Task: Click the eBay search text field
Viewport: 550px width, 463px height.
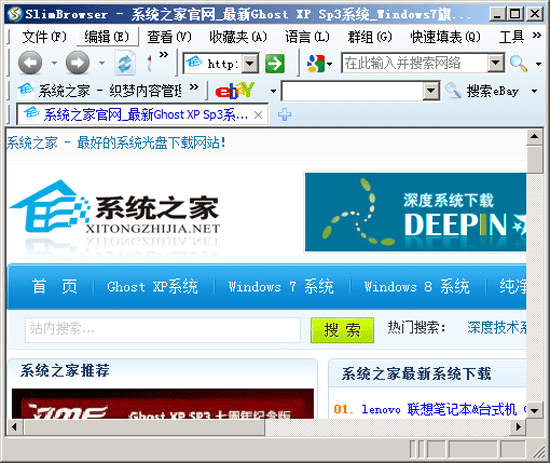Action: 352,91
